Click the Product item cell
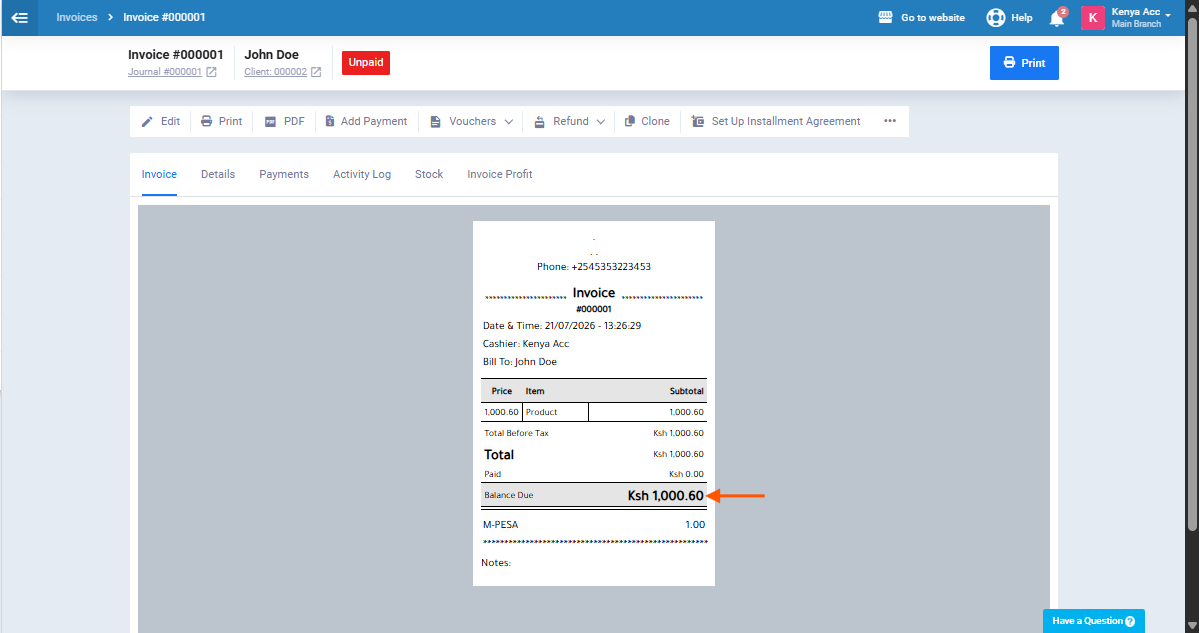Screen dimensions: 1199x633 click(556, 412)
